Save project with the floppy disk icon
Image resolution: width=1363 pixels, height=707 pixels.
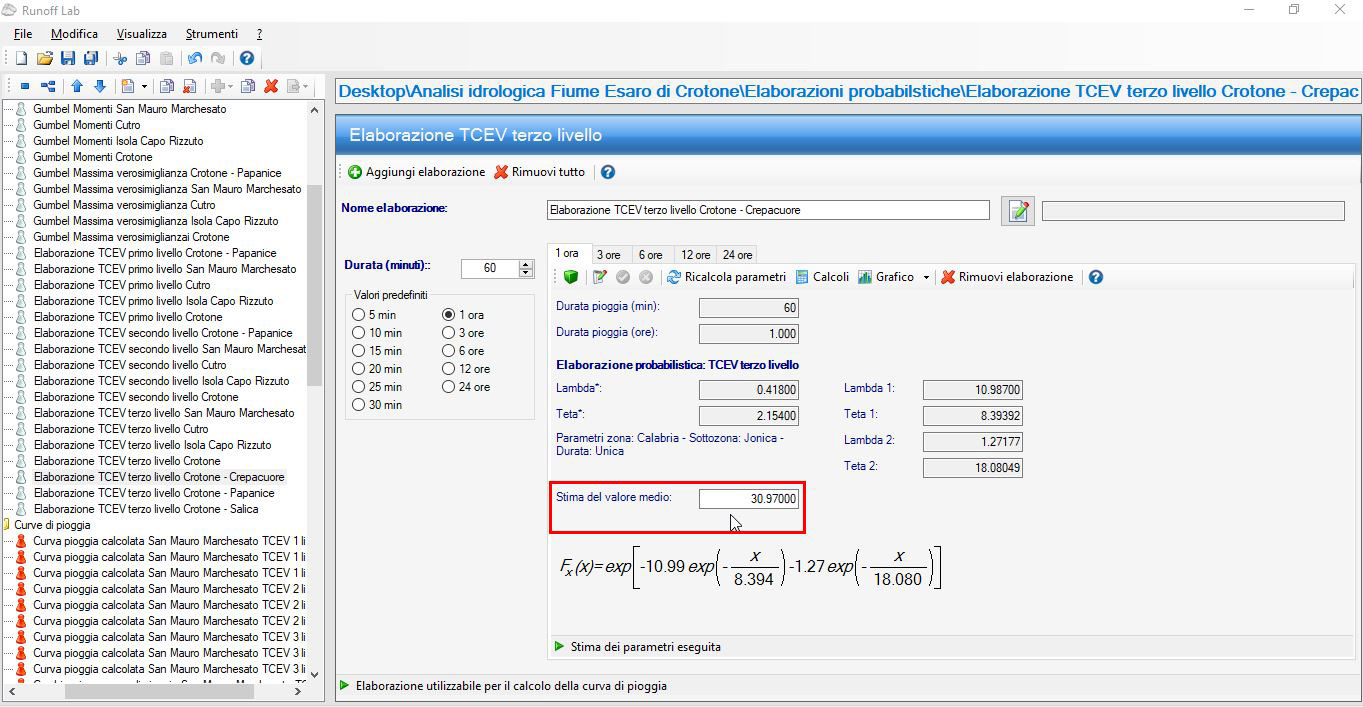[x=68, y=59]
